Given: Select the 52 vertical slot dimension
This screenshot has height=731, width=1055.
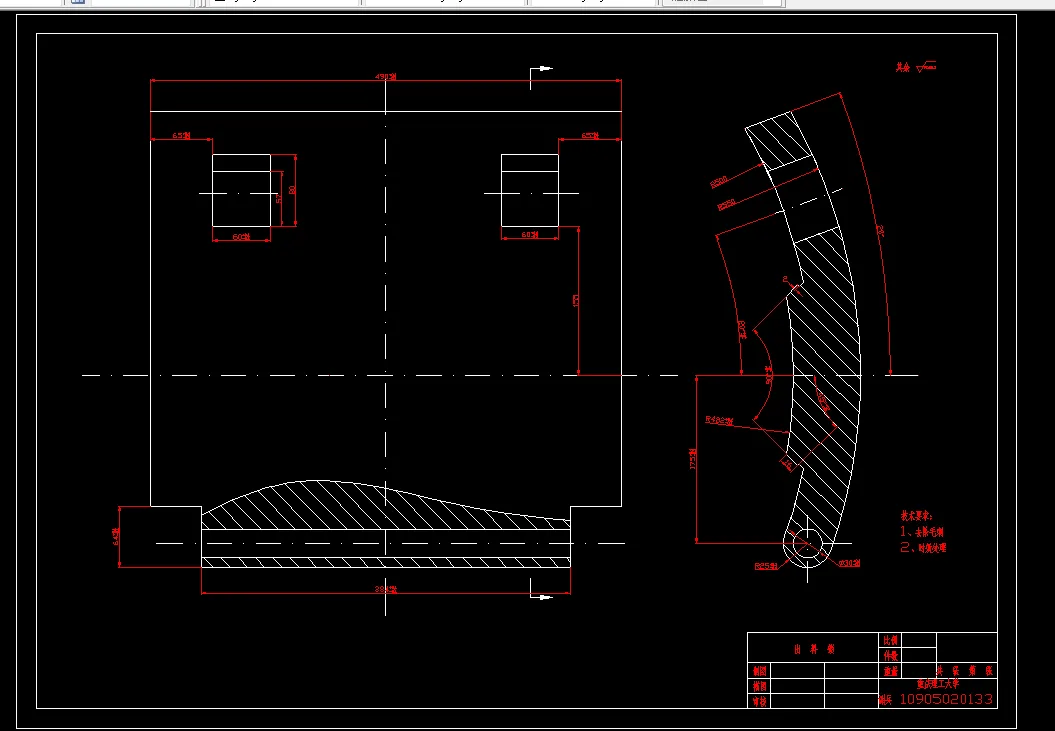Looking at the screenshot, I should 279,199.
